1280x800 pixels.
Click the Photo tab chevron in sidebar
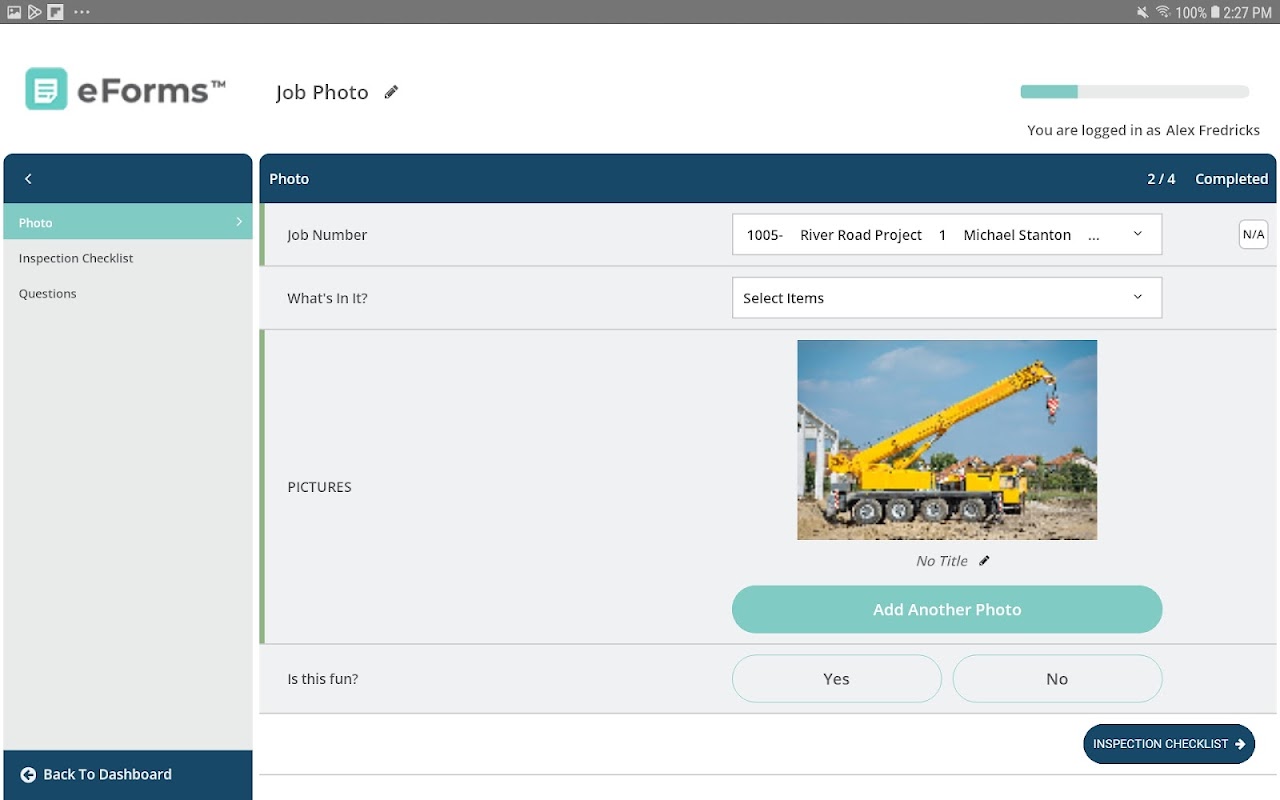coord(239,222)
